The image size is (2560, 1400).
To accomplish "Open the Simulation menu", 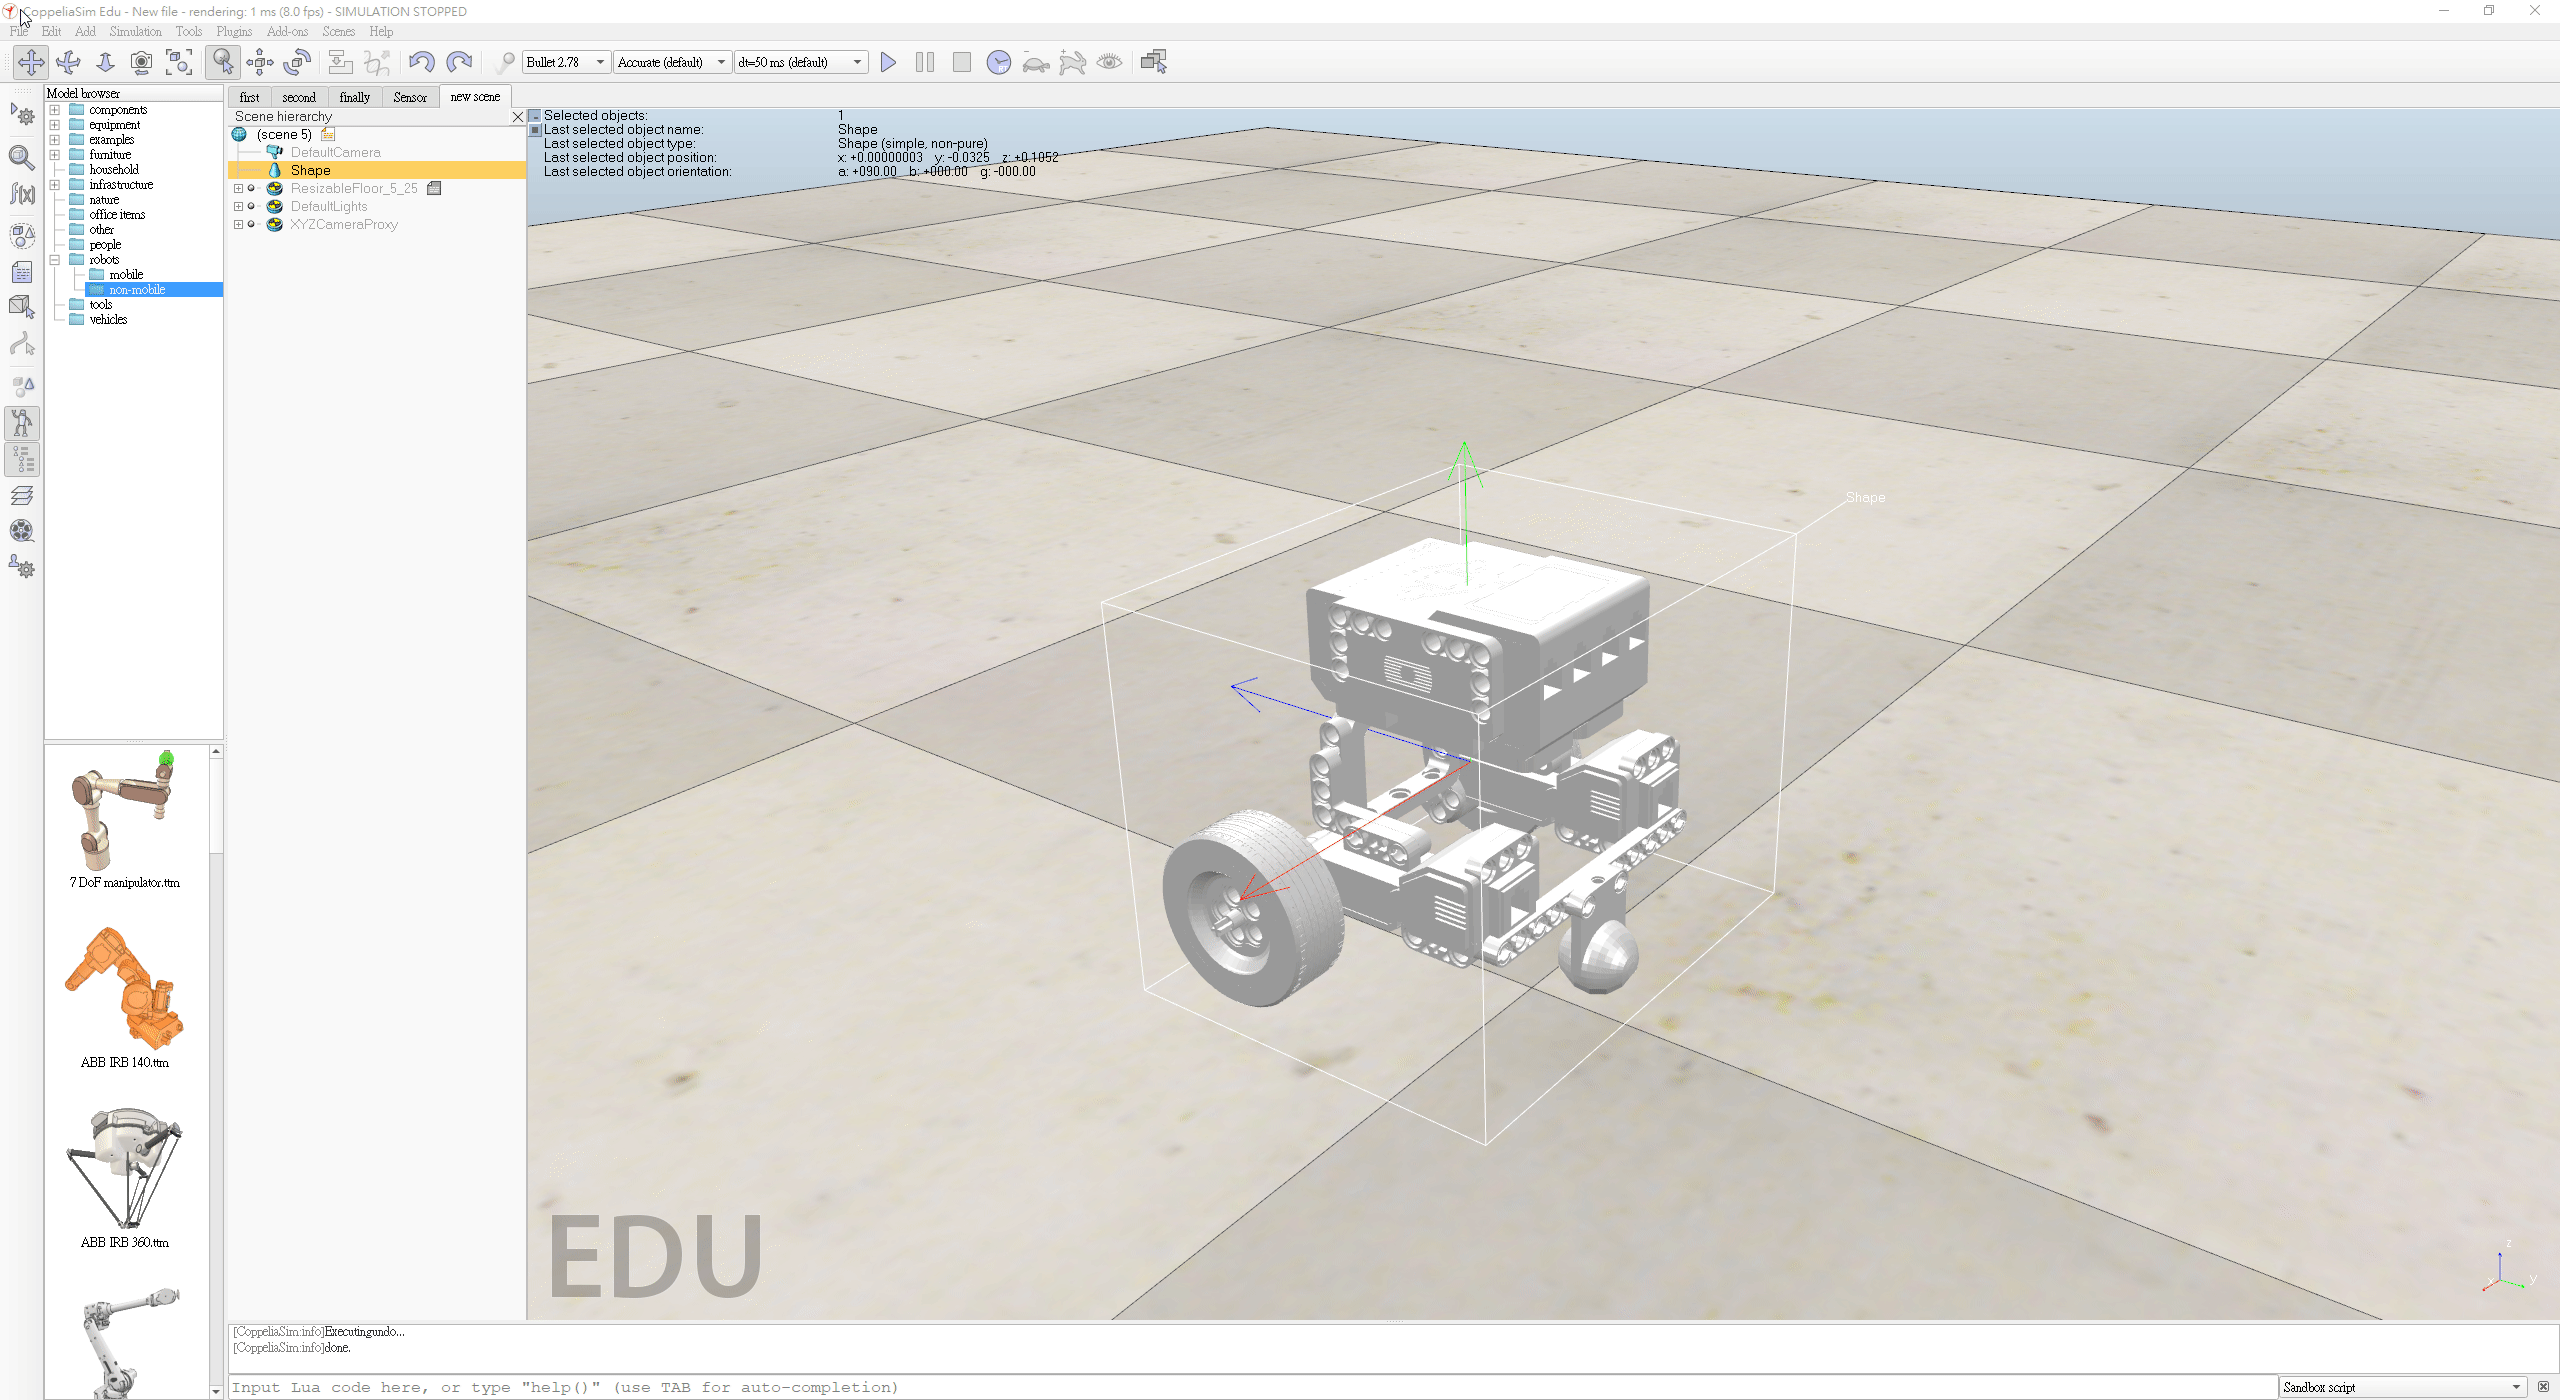I will point(135,31).
